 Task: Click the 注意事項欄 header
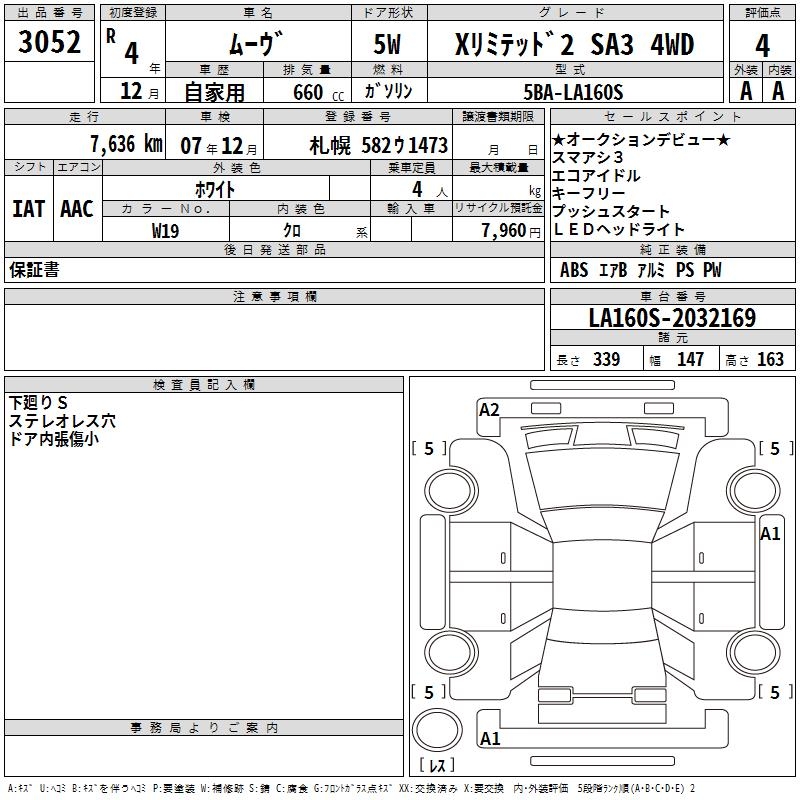click(x=274, y=296)
